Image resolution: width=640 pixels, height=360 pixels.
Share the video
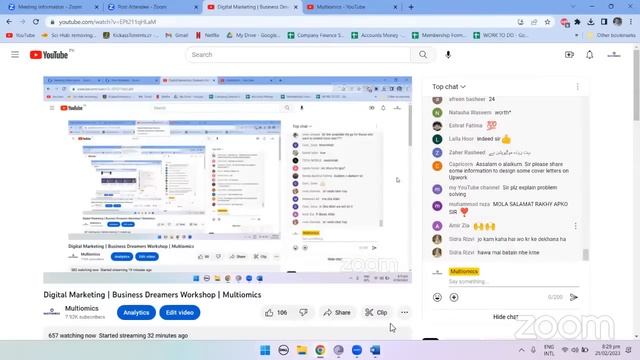pos(337,313)
